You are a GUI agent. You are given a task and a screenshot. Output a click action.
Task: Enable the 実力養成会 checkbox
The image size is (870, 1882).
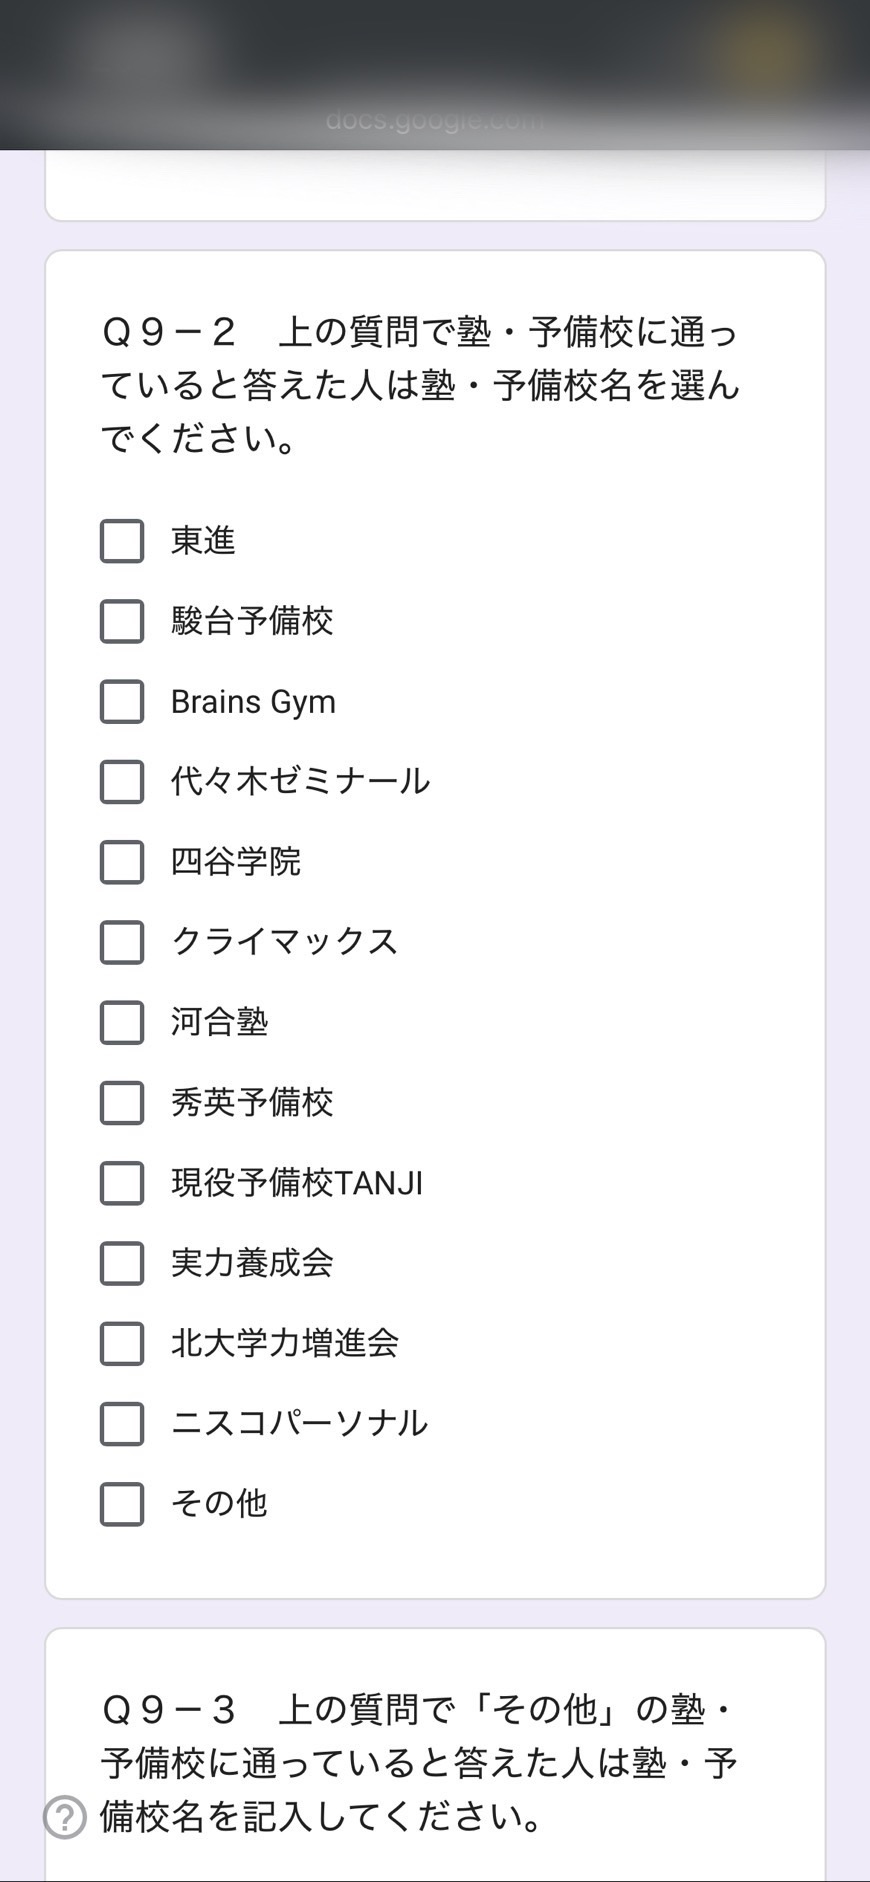pyautogui.click(x=122, y=1263)
